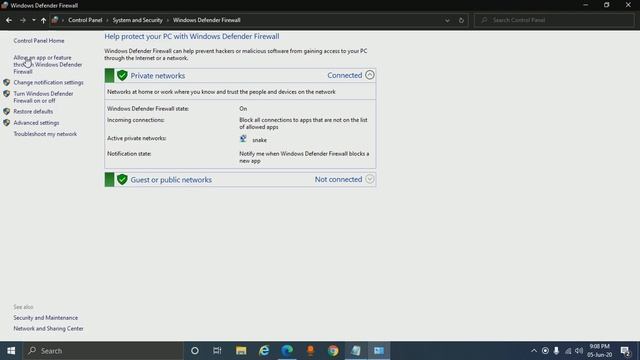Launch Microsoft Edge from taskbar
The height and width of the screenshot is (360, 640).
[287, 351]
